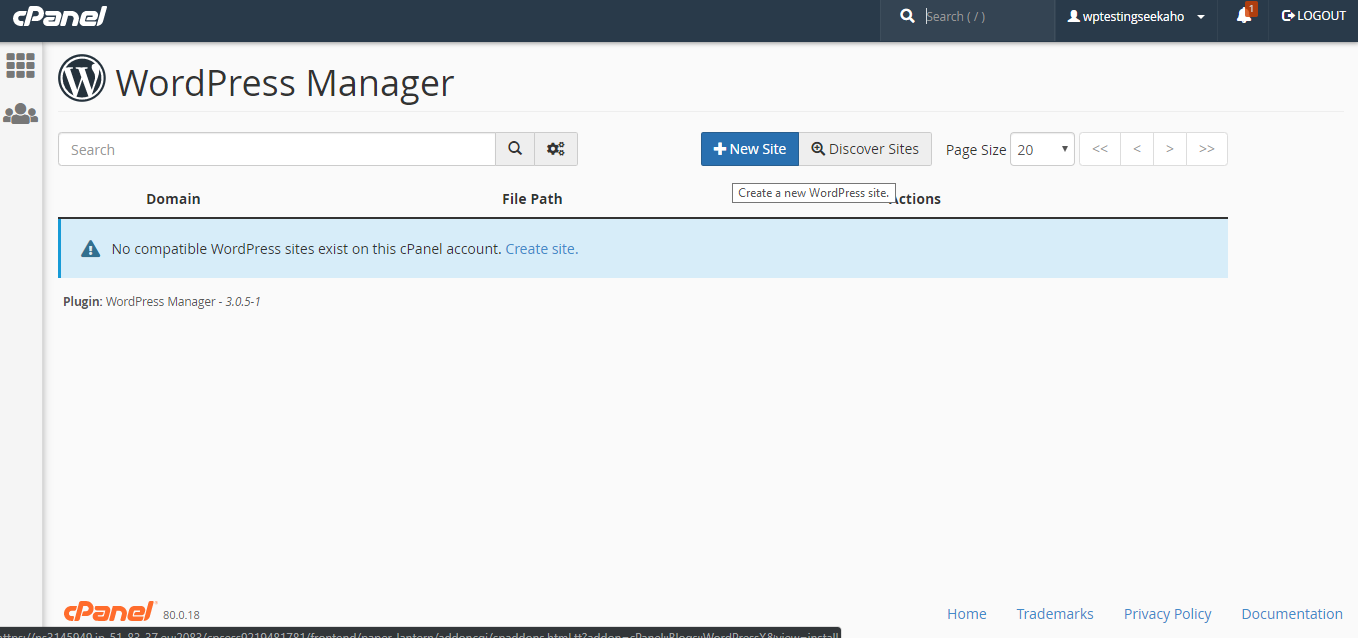Click the Page Size label
Image resolution: width=1358 pixels, height=638 pixels.
tap(976, 150)
